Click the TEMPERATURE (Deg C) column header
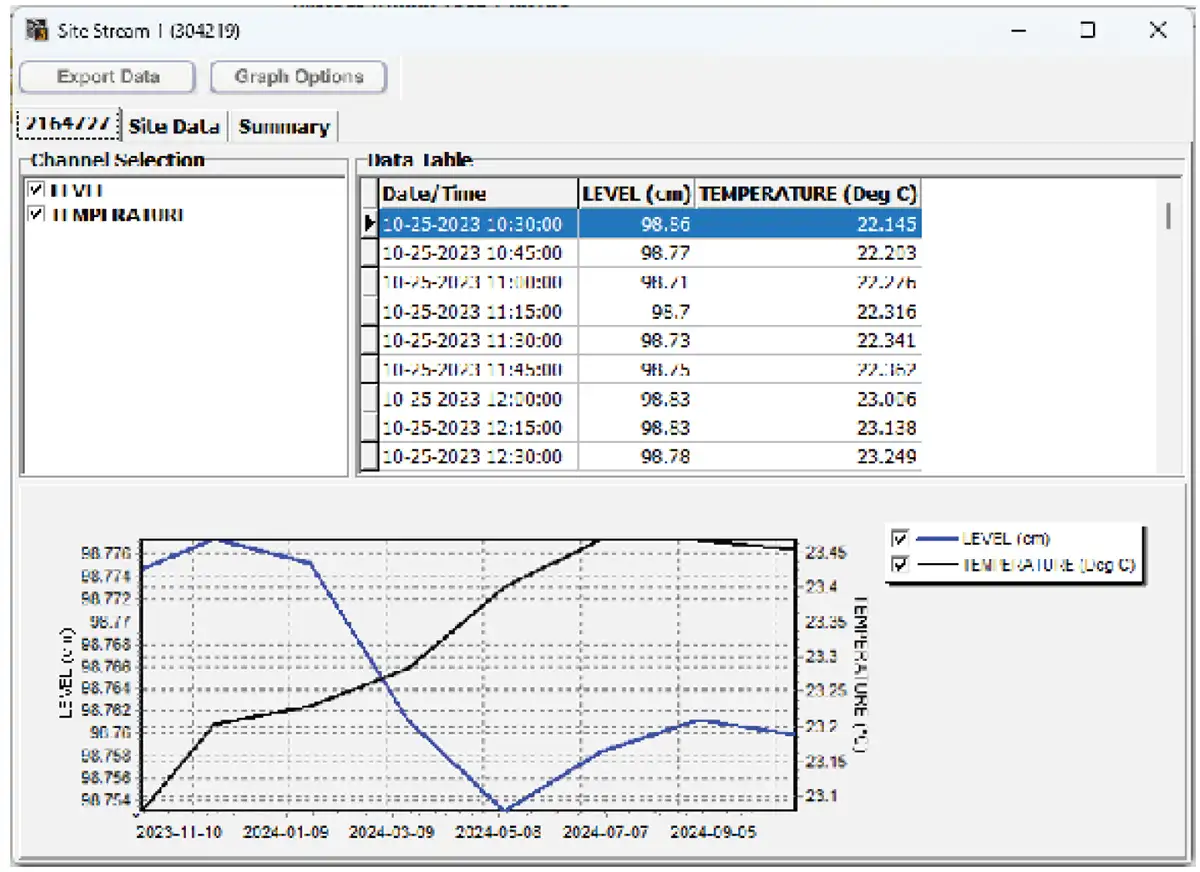Image resolution: width=1200 pixels, height=872 pixels. [x=810, y=193]
